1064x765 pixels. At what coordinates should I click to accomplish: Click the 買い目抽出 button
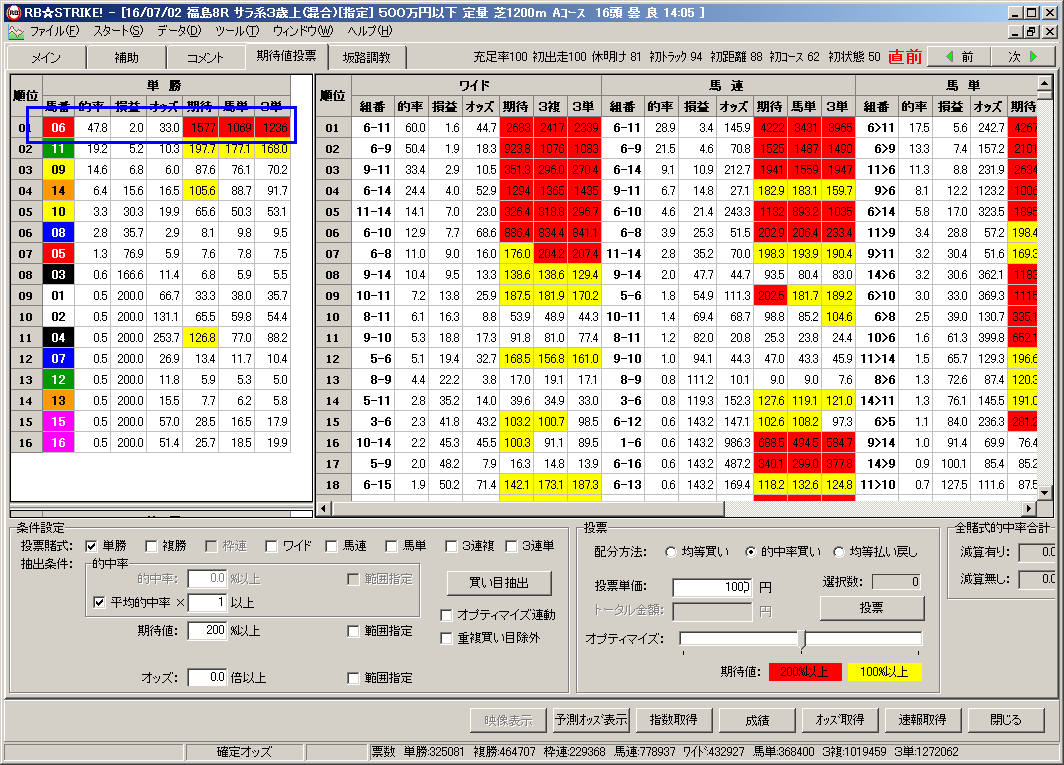point(499,583)
